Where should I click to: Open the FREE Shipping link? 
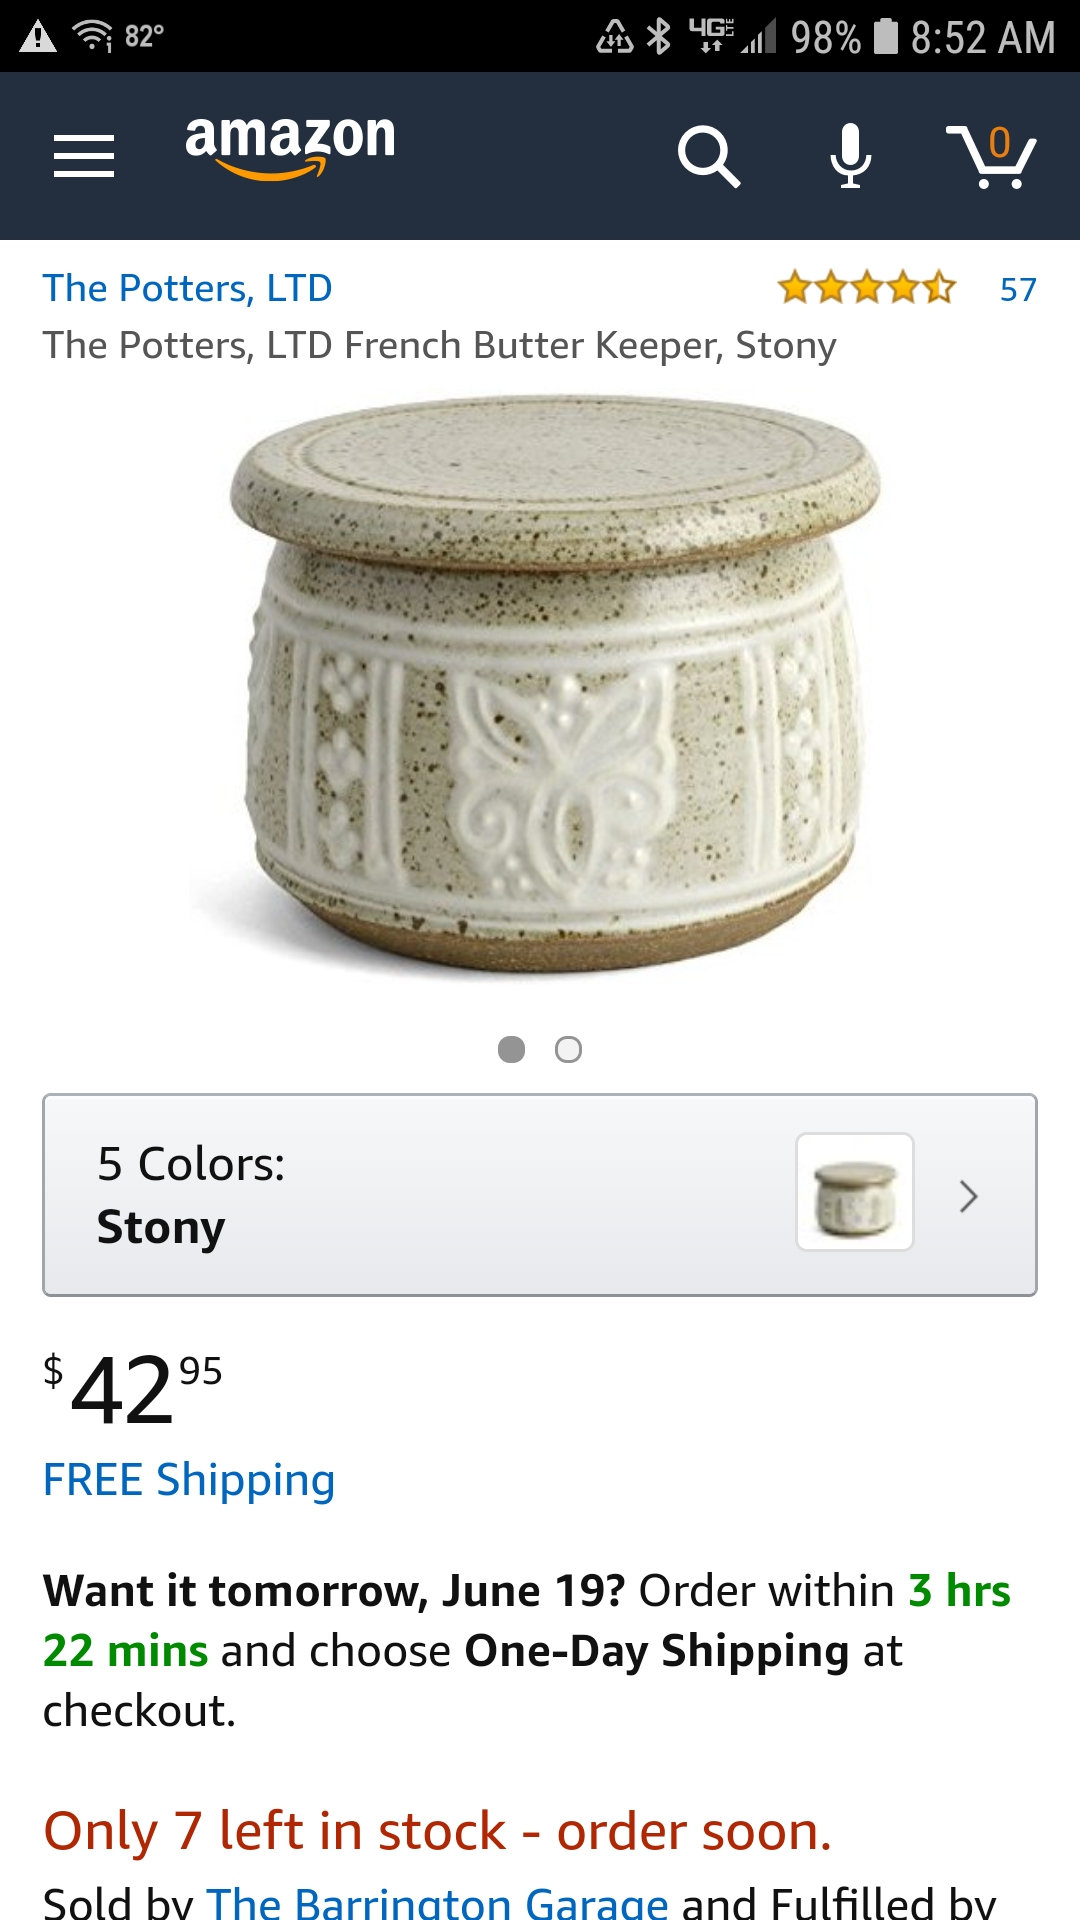(189, 1480)
